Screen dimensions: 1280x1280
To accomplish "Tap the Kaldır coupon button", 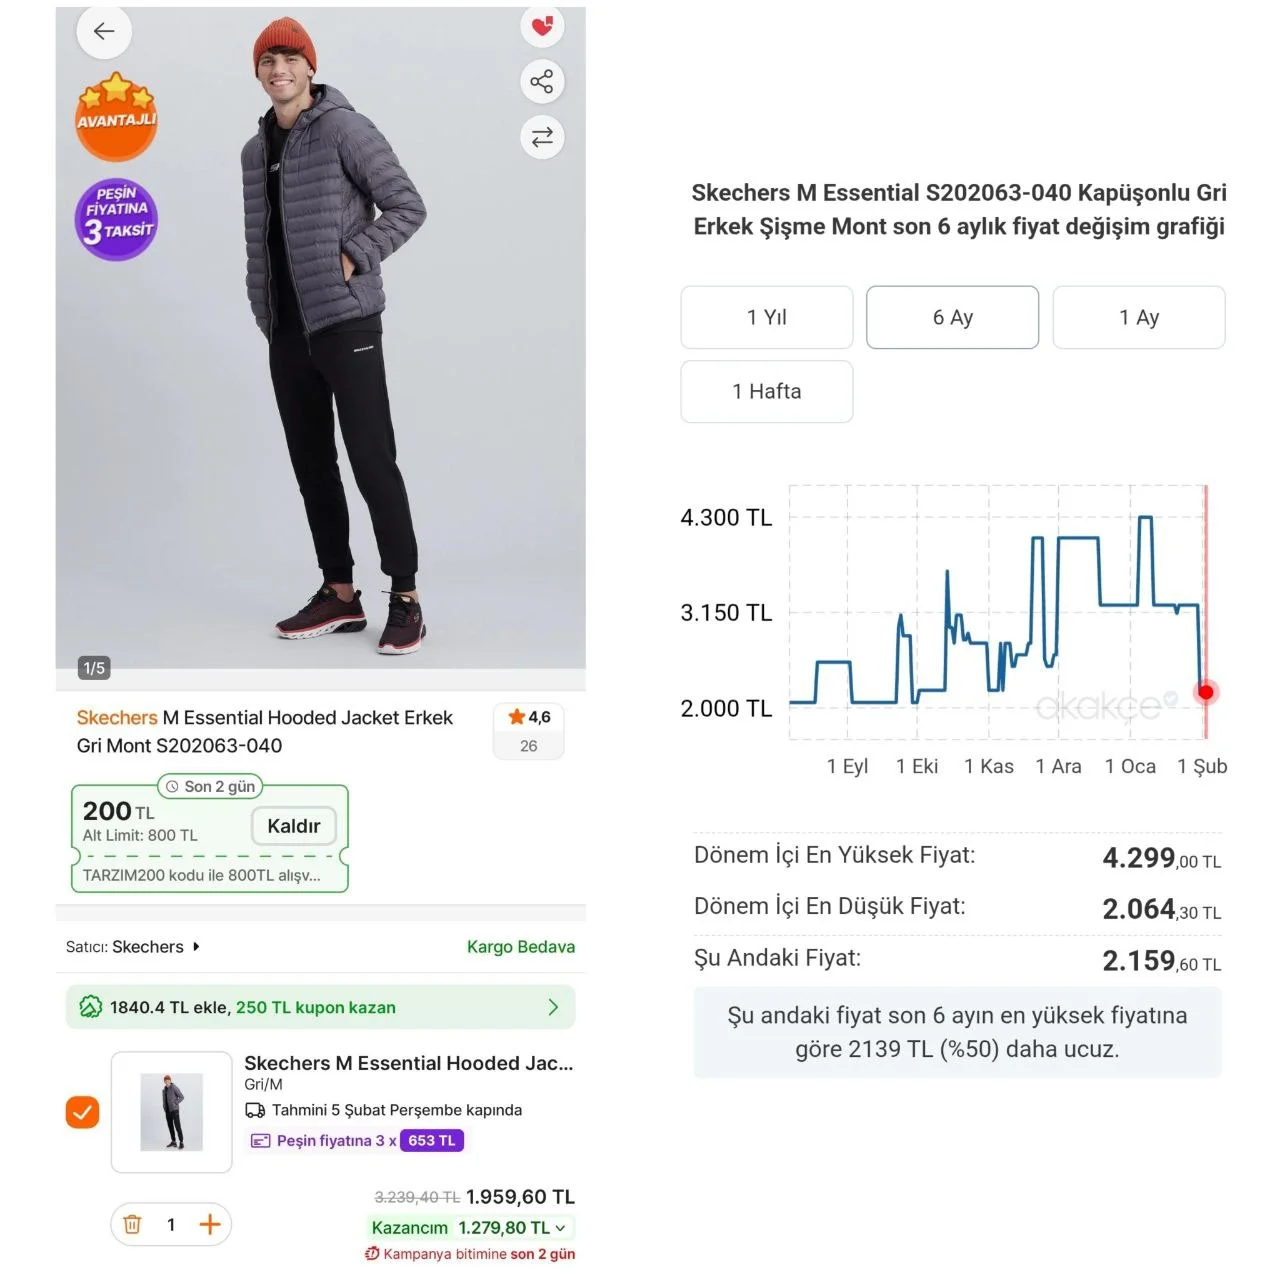I will (294, 826).
